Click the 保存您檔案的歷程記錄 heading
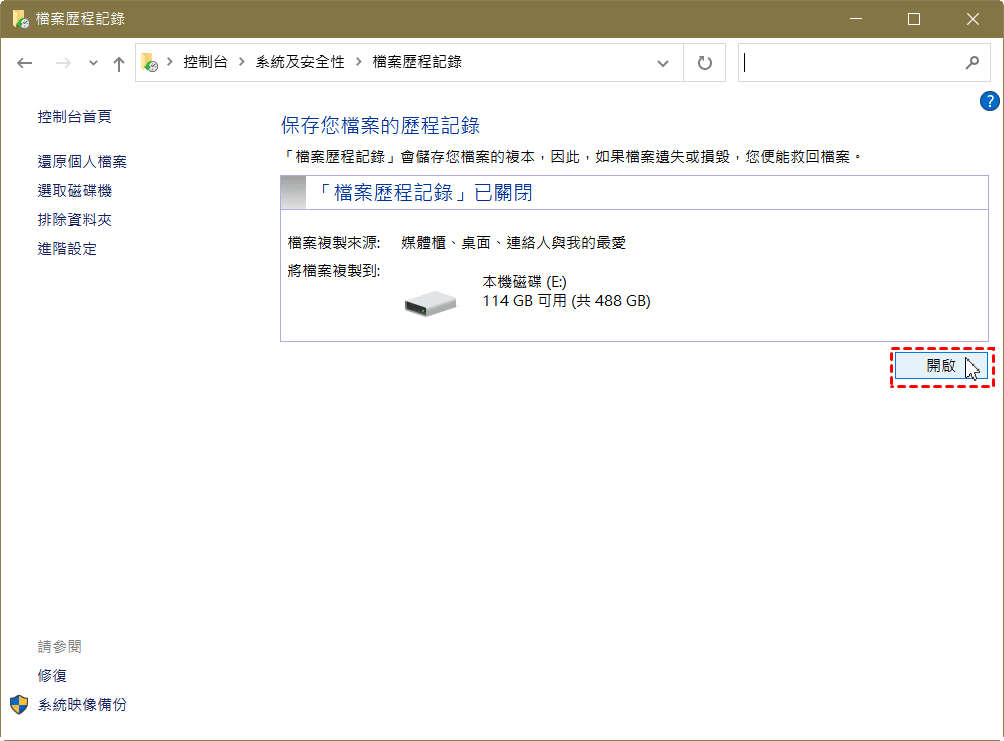 380,126
